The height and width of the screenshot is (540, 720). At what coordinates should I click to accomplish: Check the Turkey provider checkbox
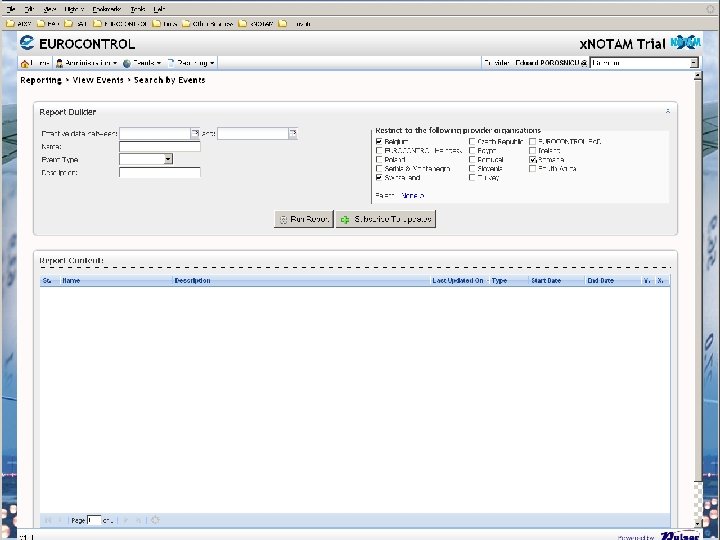[472, 177]
